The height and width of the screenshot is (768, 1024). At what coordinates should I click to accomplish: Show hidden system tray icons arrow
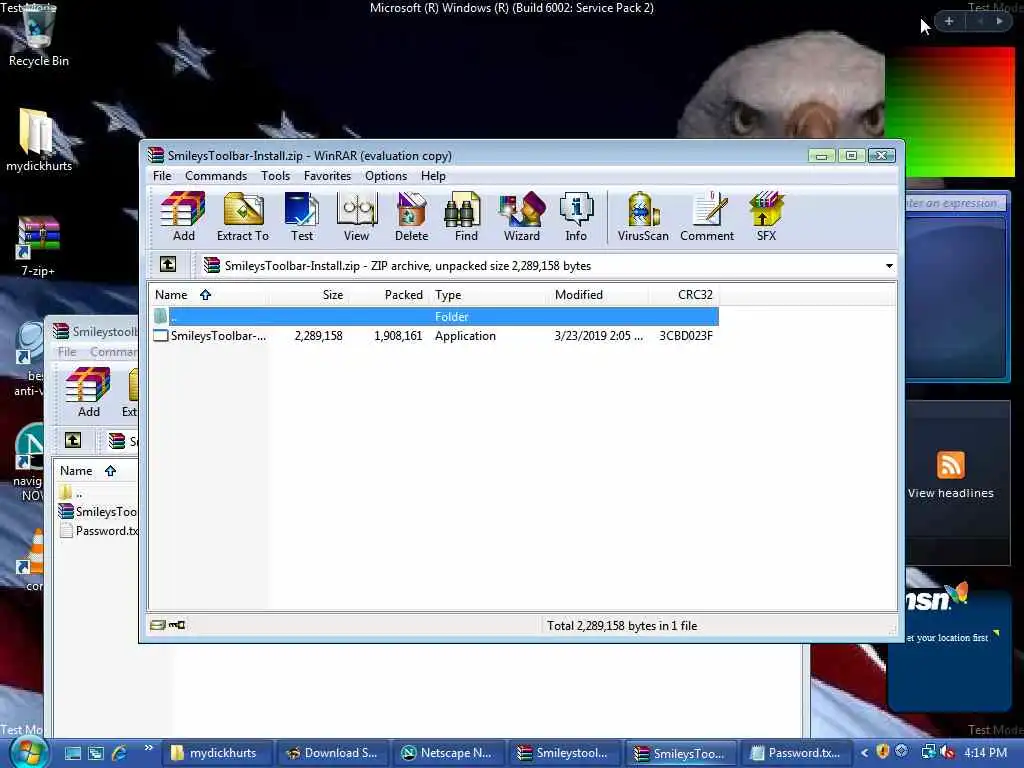point(865,753)
